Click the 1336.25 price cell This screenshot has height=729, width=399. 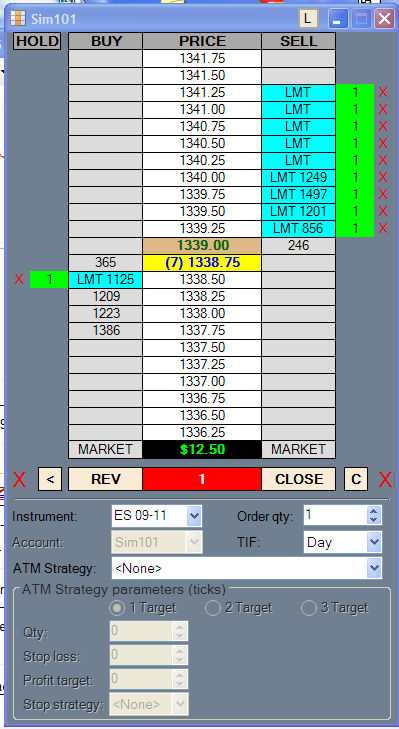pos(202,432)
